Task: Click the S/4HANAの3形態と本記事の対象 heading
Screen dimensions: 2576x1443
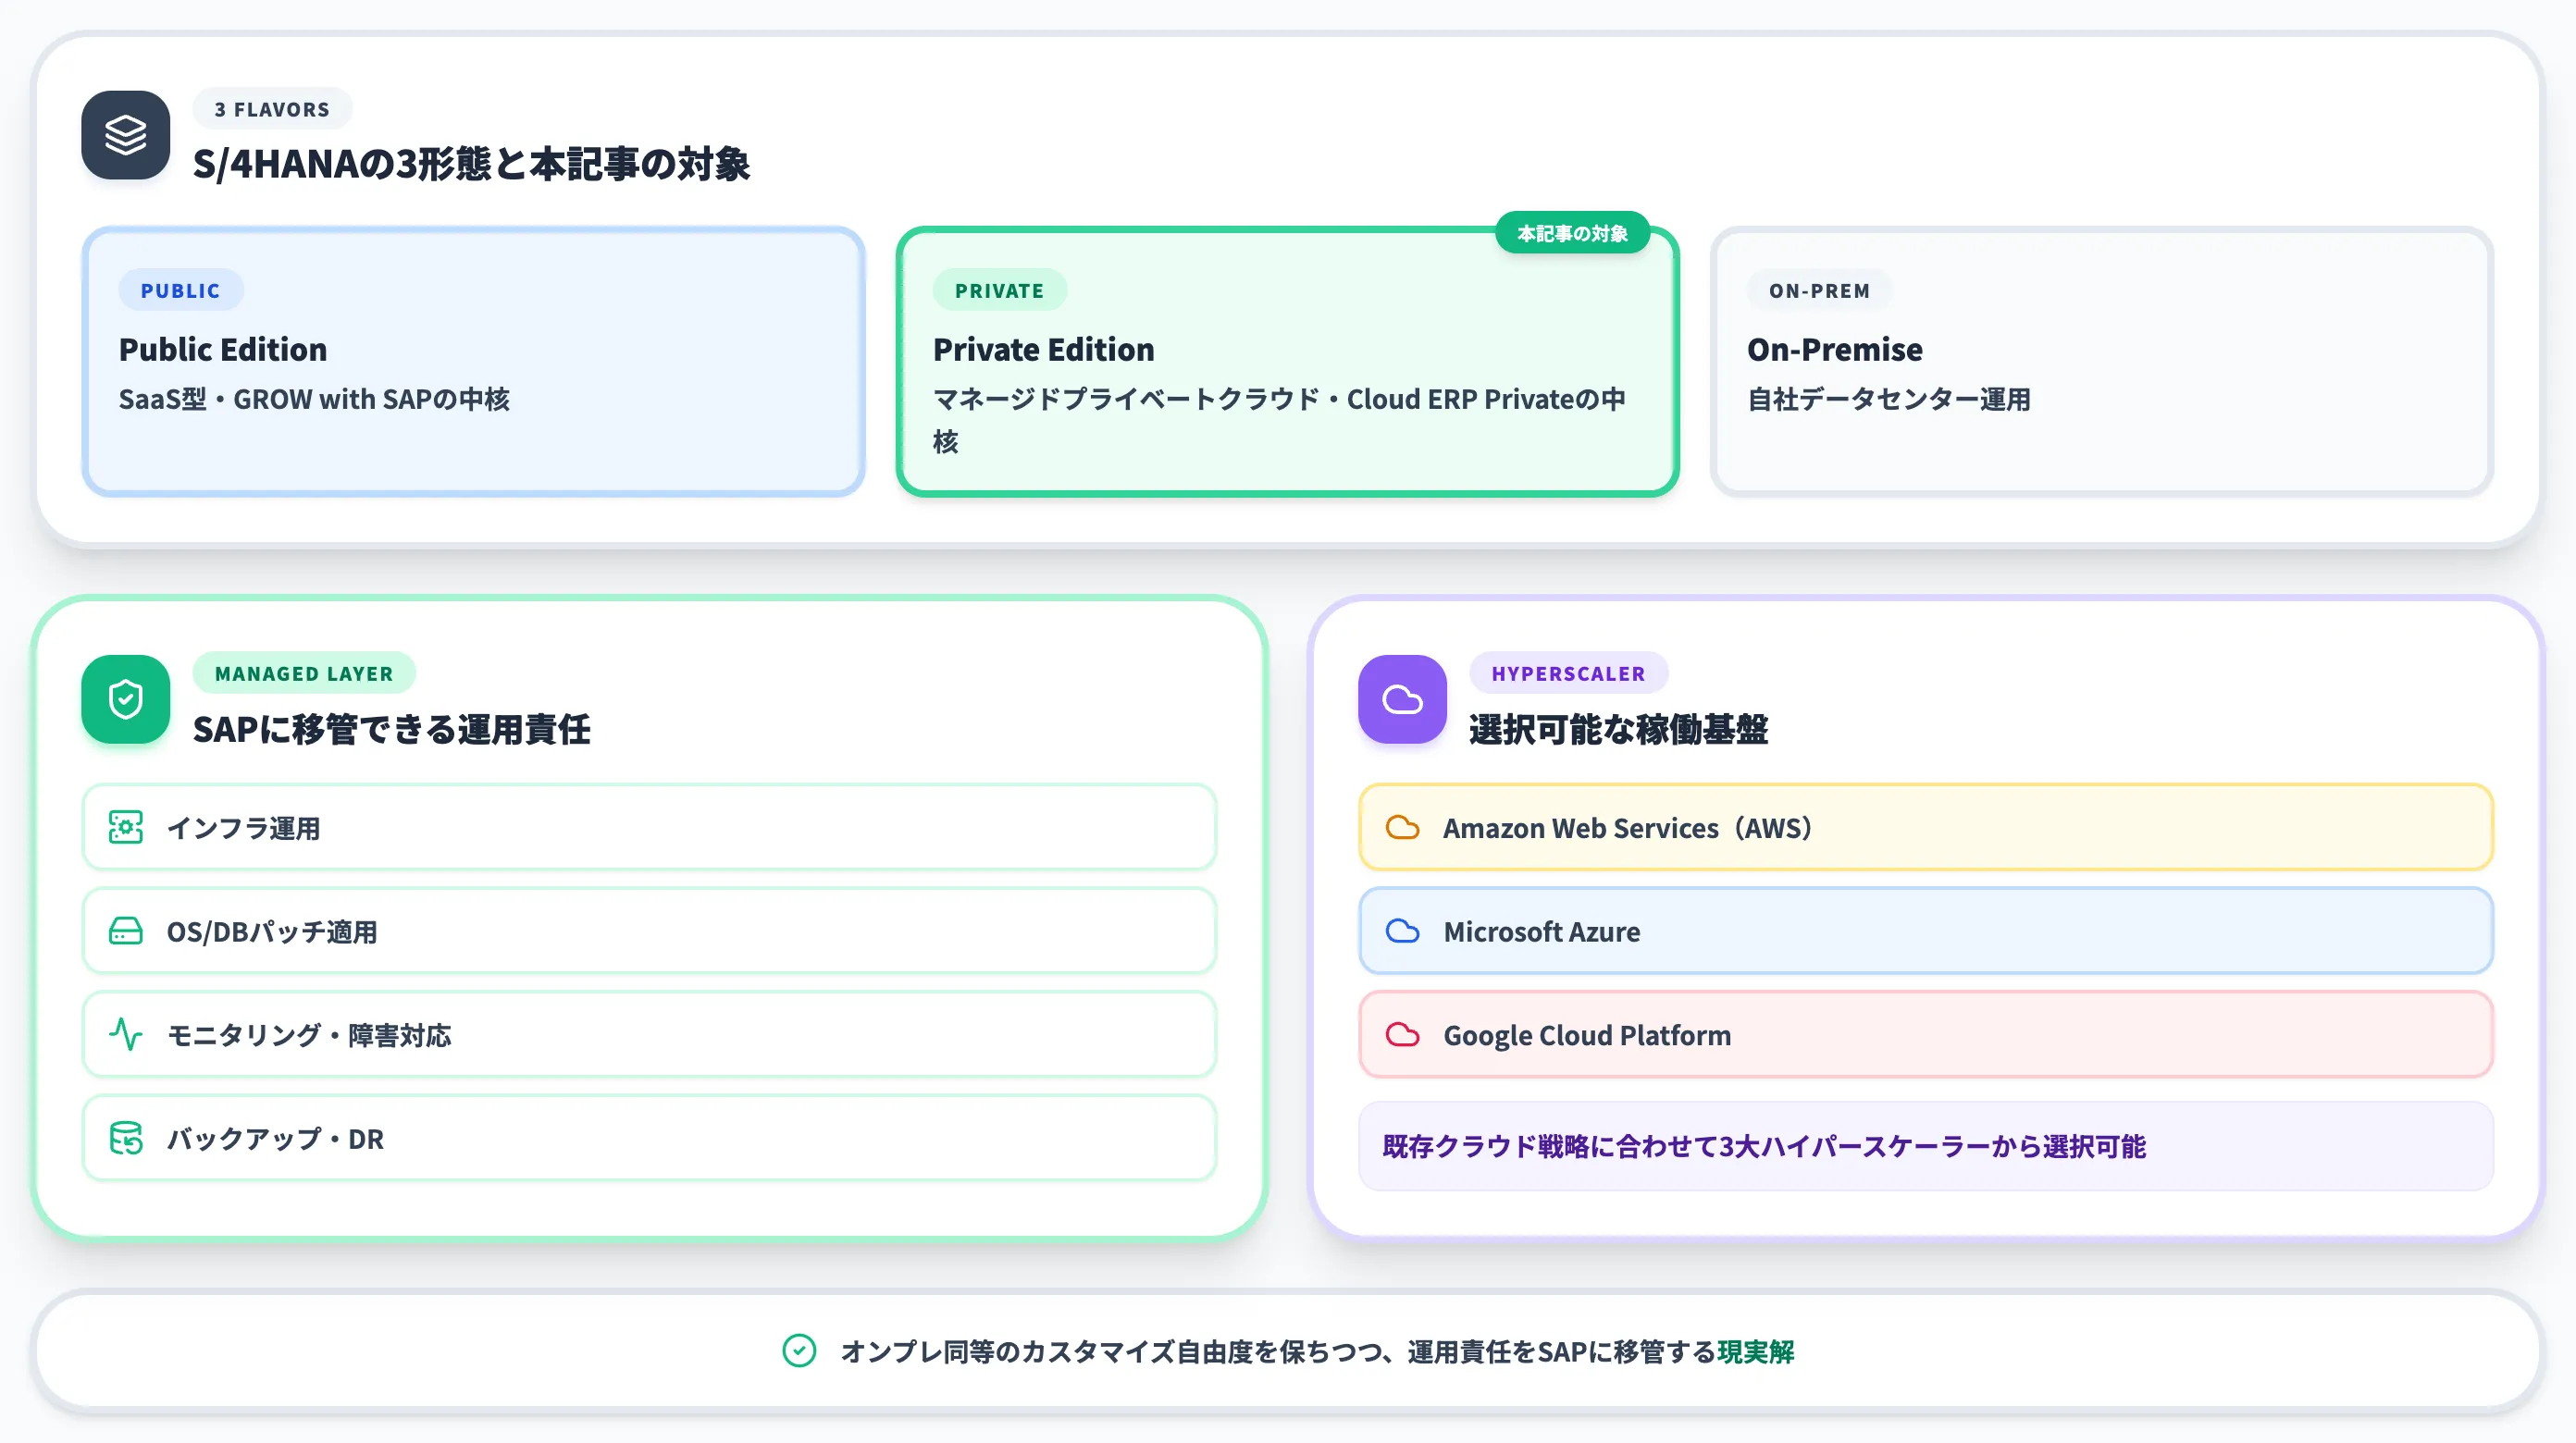Action: pyautogui.click(x=471, y=164)
